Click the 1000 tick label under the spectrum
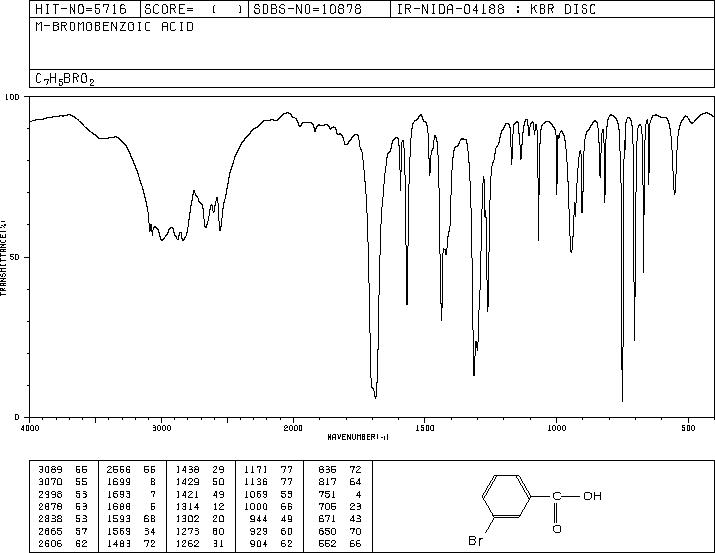Viewport: 715px width, 553px height. tap(556, 428)
